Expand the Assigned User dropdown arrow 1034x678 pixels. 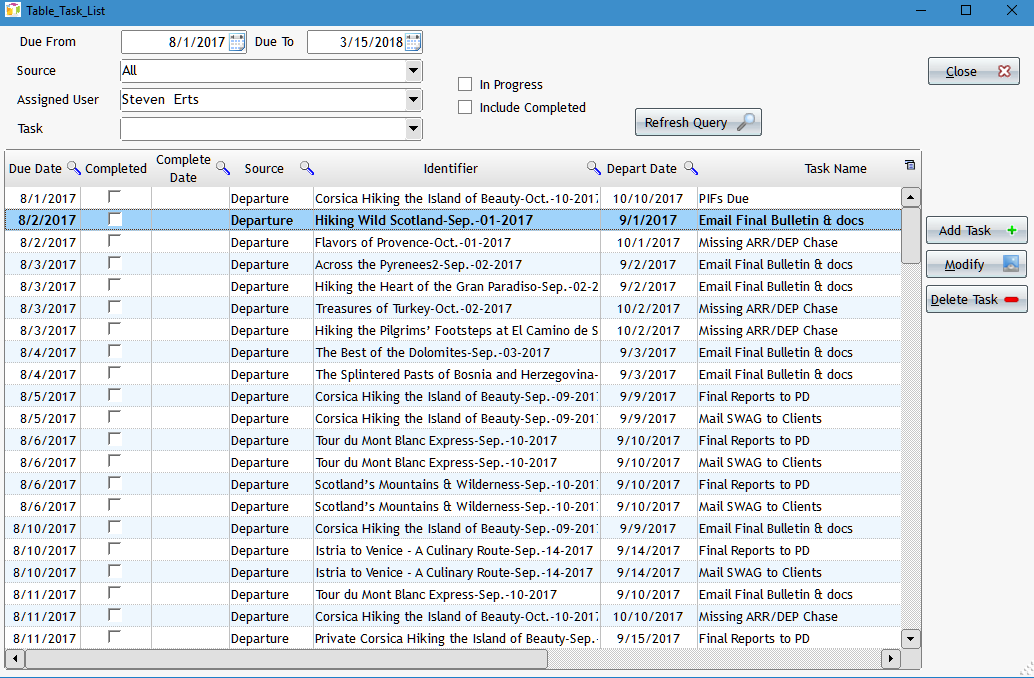(x=413, y=100)
